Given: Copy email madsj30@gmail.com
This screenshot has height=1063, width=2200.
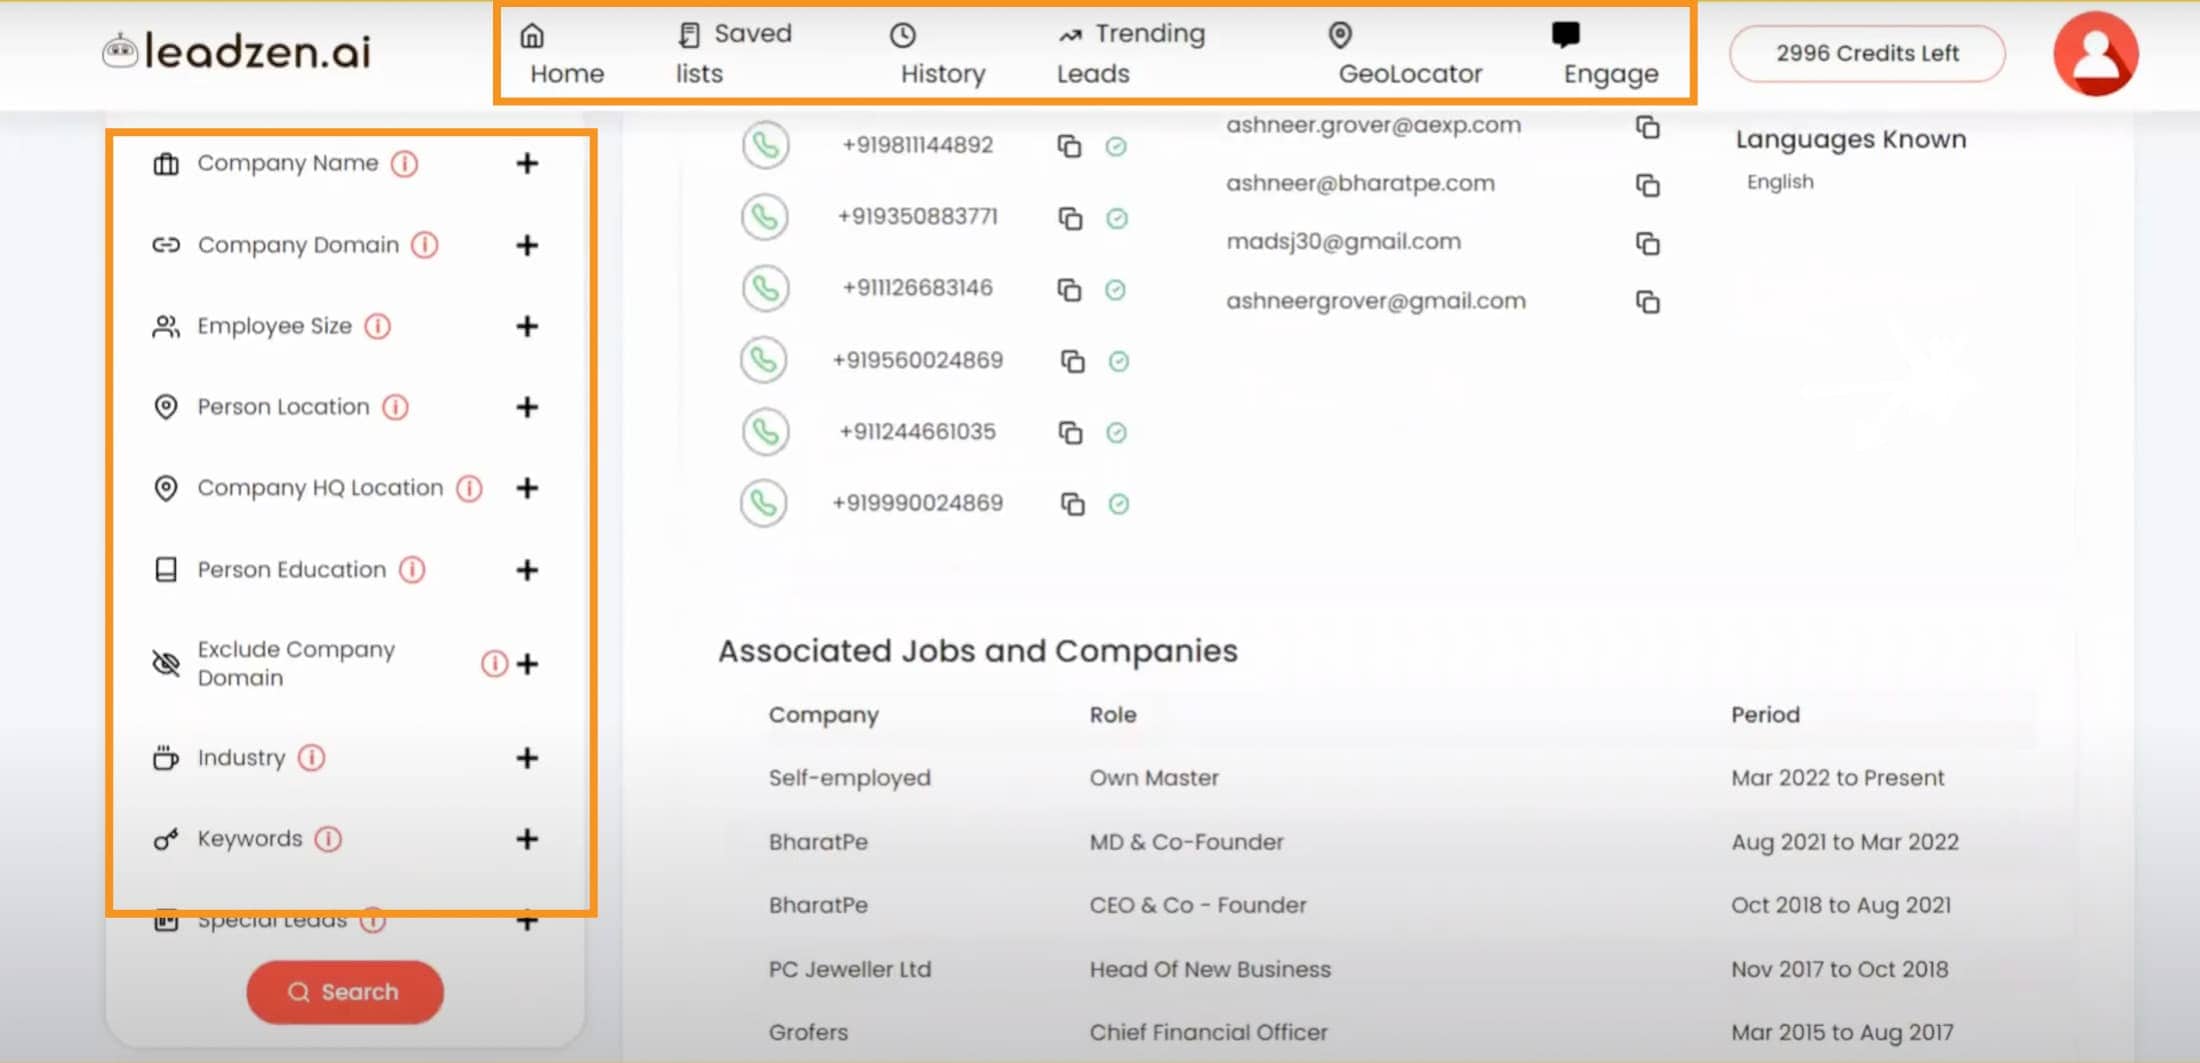Looking at the screenshot, I should coord(1647,243).
